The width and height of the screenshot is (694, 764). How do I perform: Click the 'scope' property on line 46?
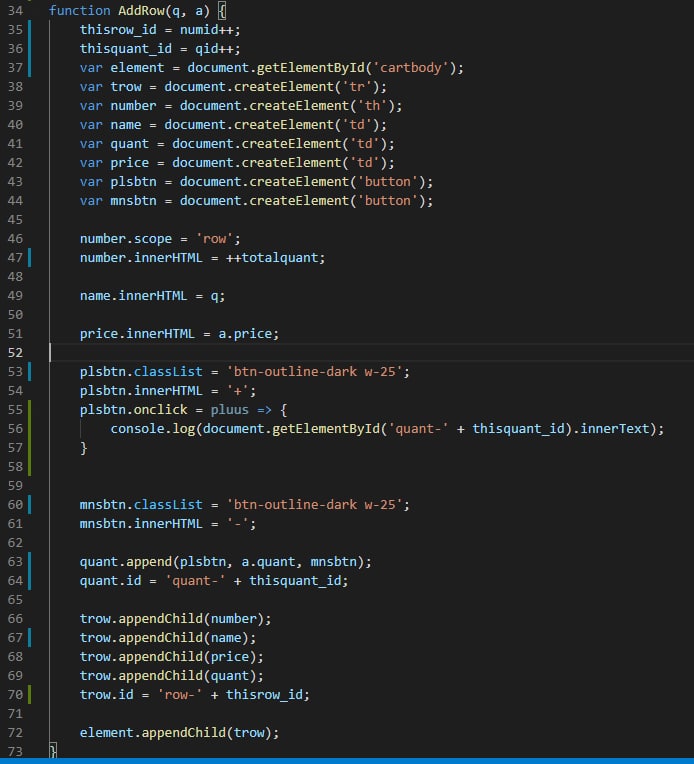pos(153,239)
